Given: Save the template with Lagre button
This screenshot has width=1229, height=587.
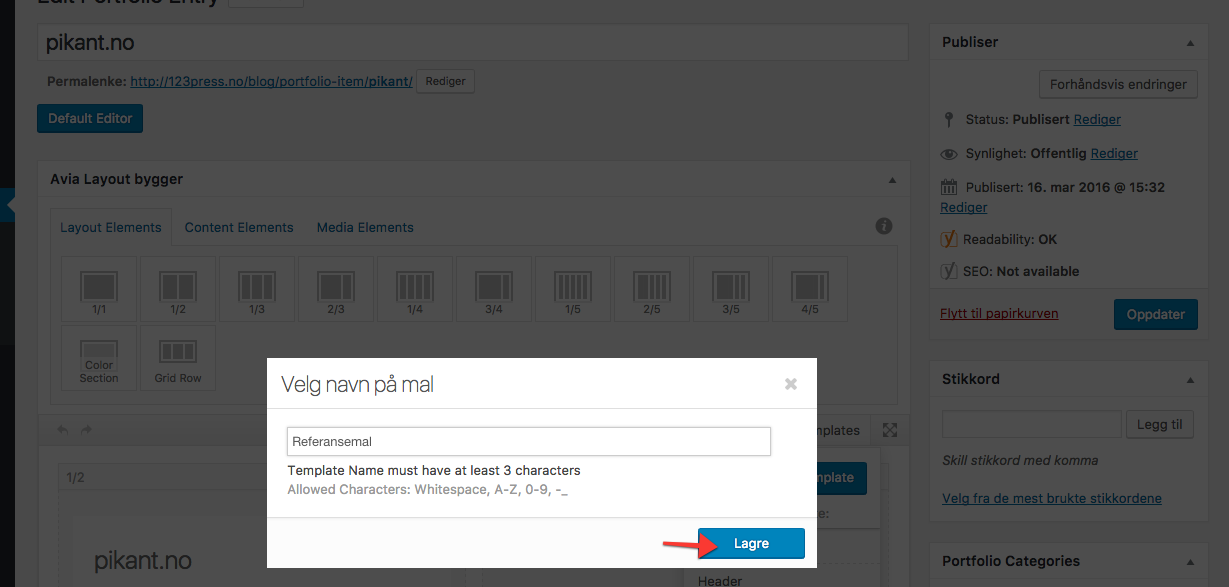Looking at the screenshot, I should coord(751,543).
